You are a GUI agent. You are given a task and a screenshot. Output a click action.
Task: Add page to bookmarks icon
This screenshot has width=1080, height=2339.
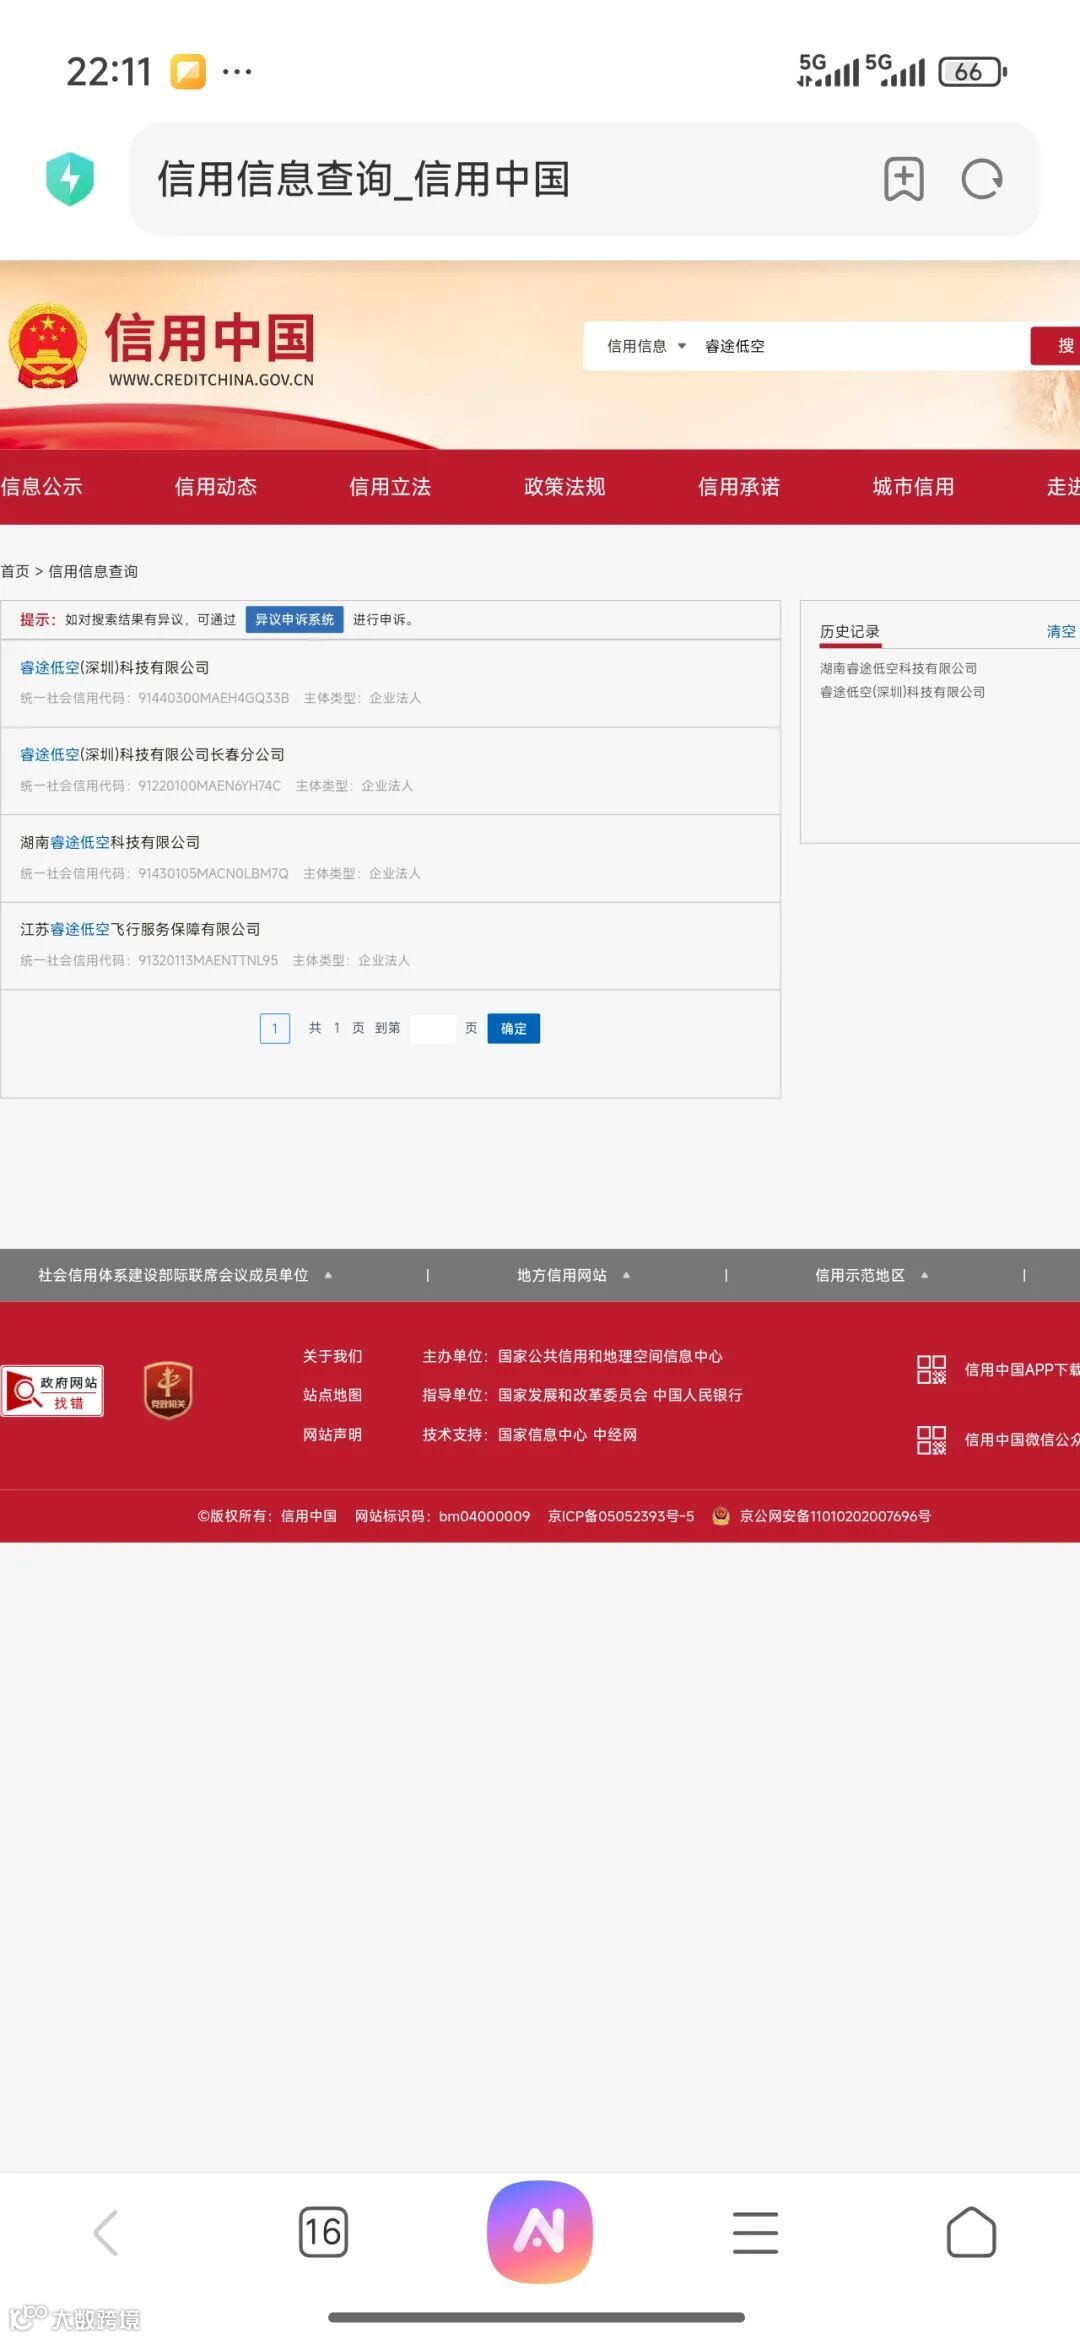click(904, 180)
